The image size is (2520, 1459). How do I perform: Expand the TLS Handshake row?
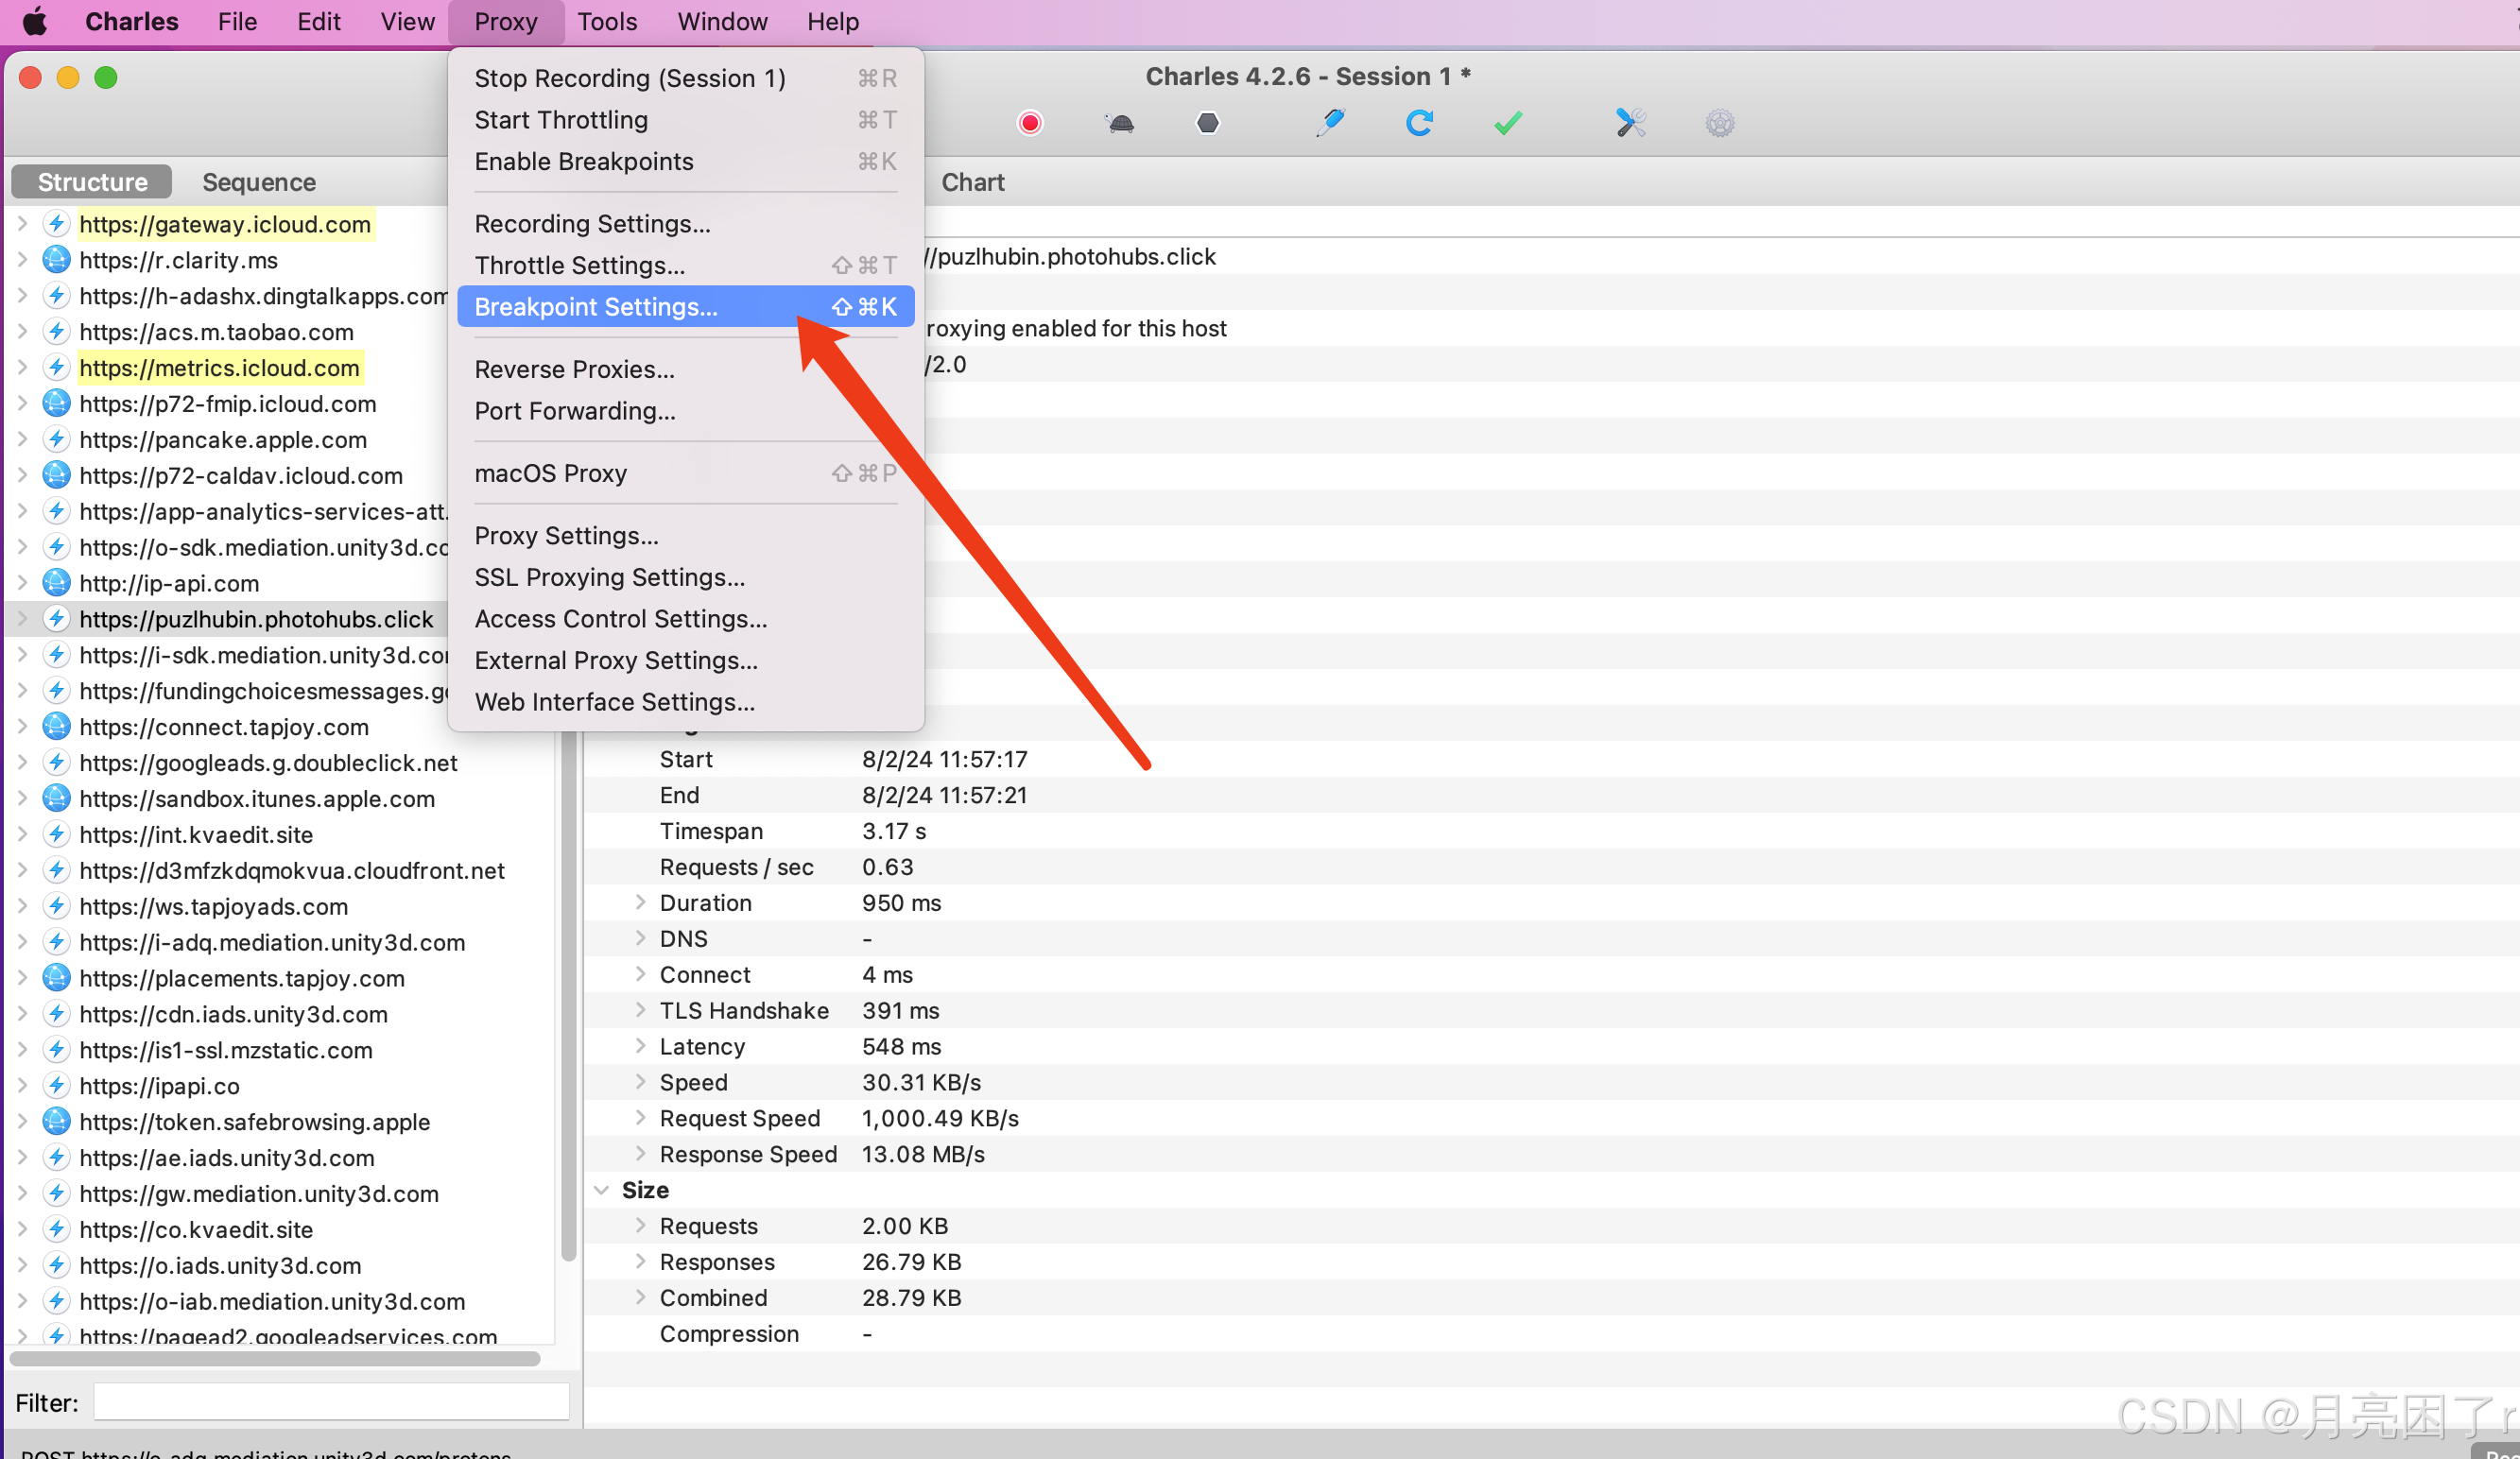pyautogui.click(x=640, y=1011)
